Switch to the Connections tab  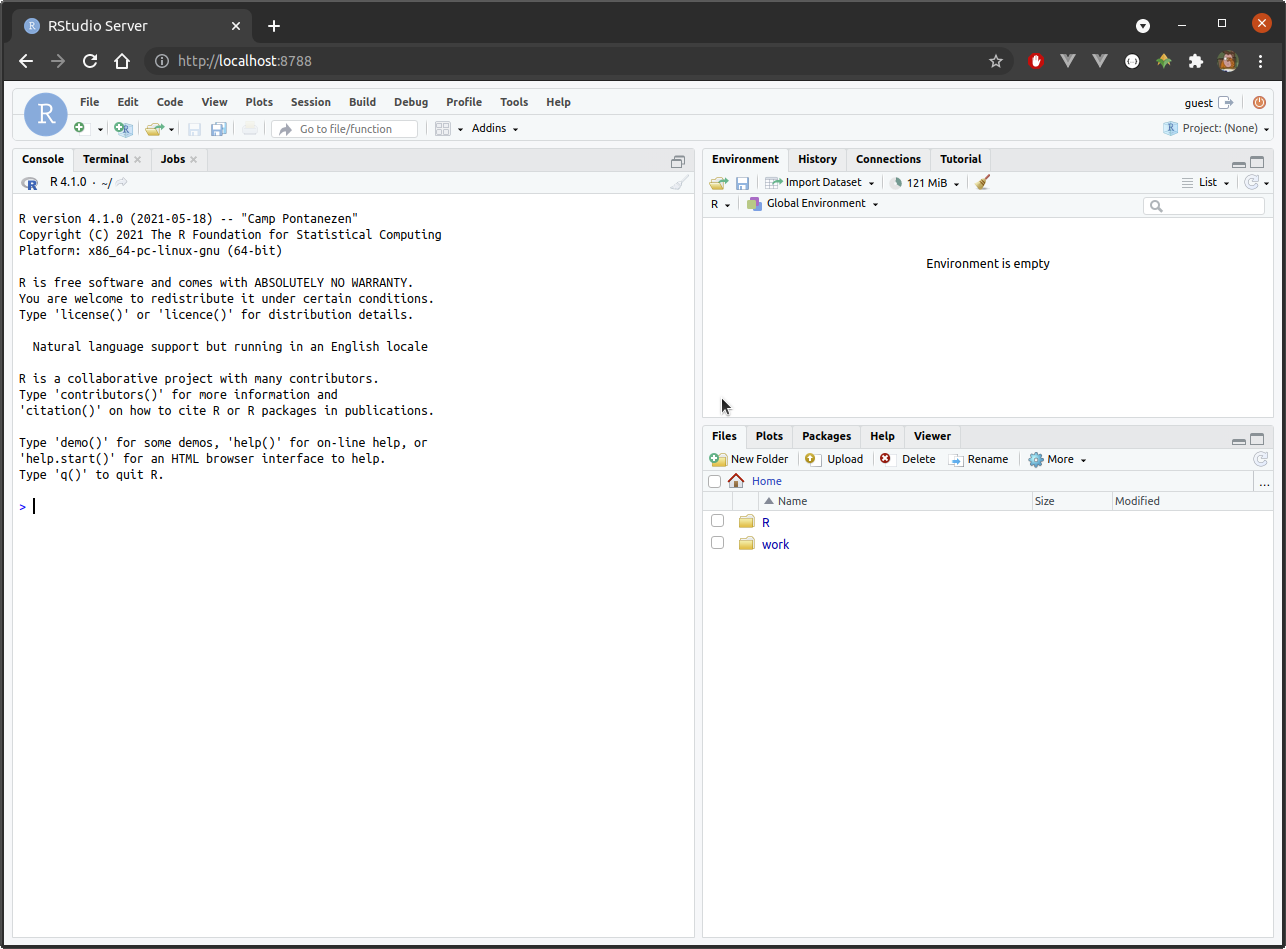pos(888,159)
